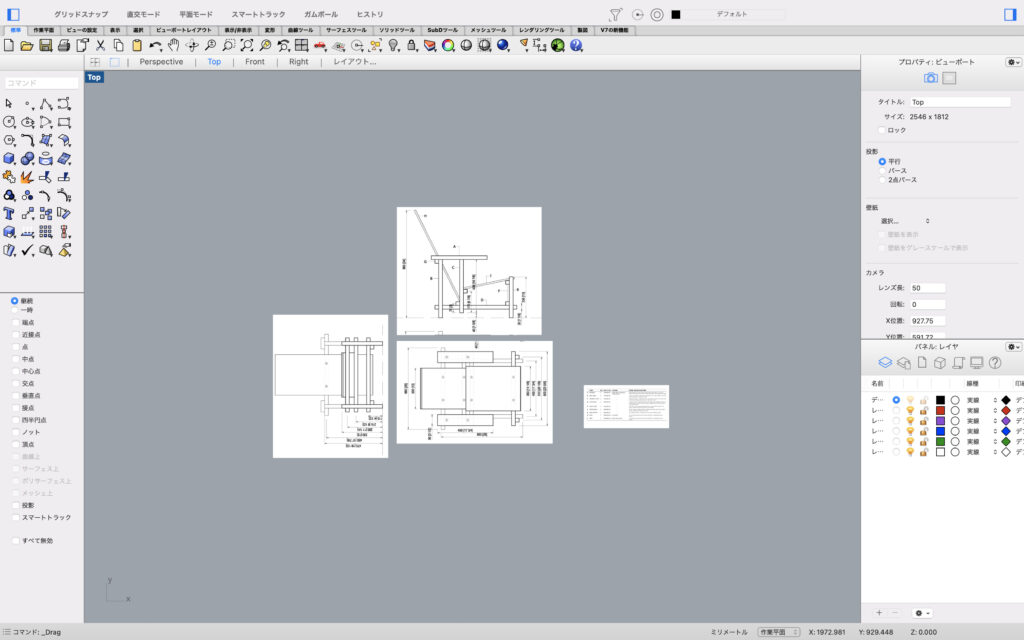Paste with the clipboard icon
Viewport: 1024px width, 640px height.
coord(136,45)
